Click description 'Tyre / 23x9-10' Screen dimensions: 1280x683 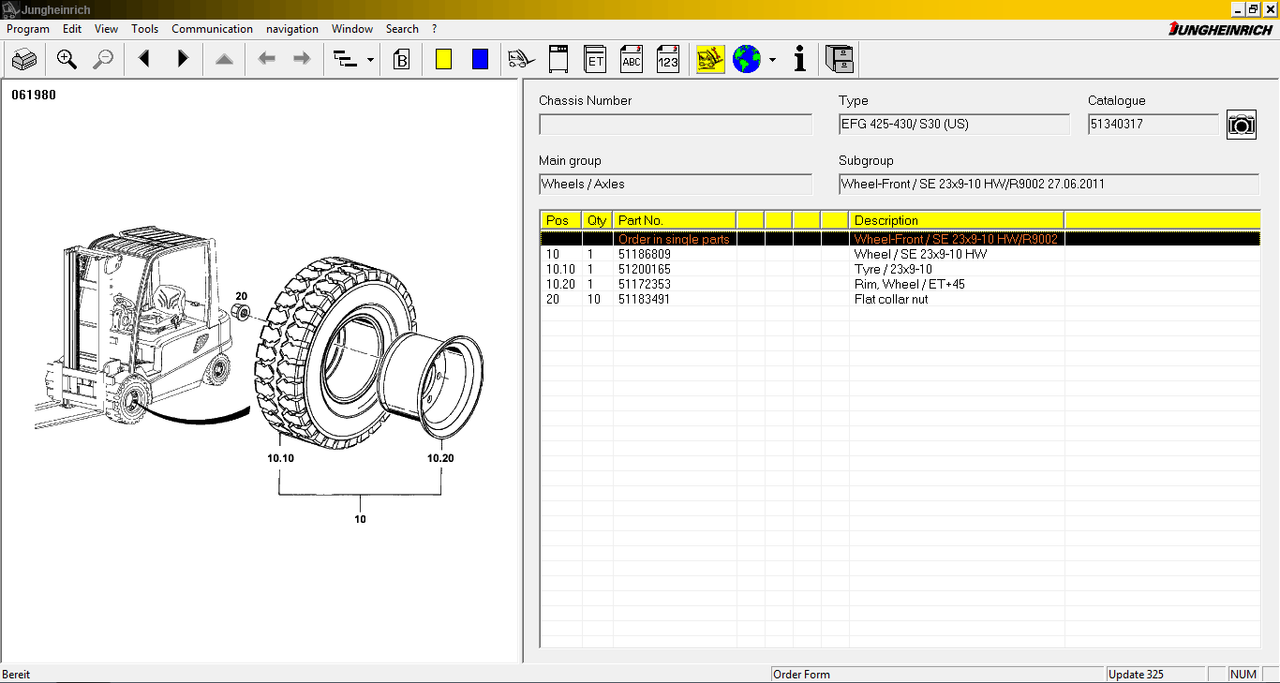point(893,269)
